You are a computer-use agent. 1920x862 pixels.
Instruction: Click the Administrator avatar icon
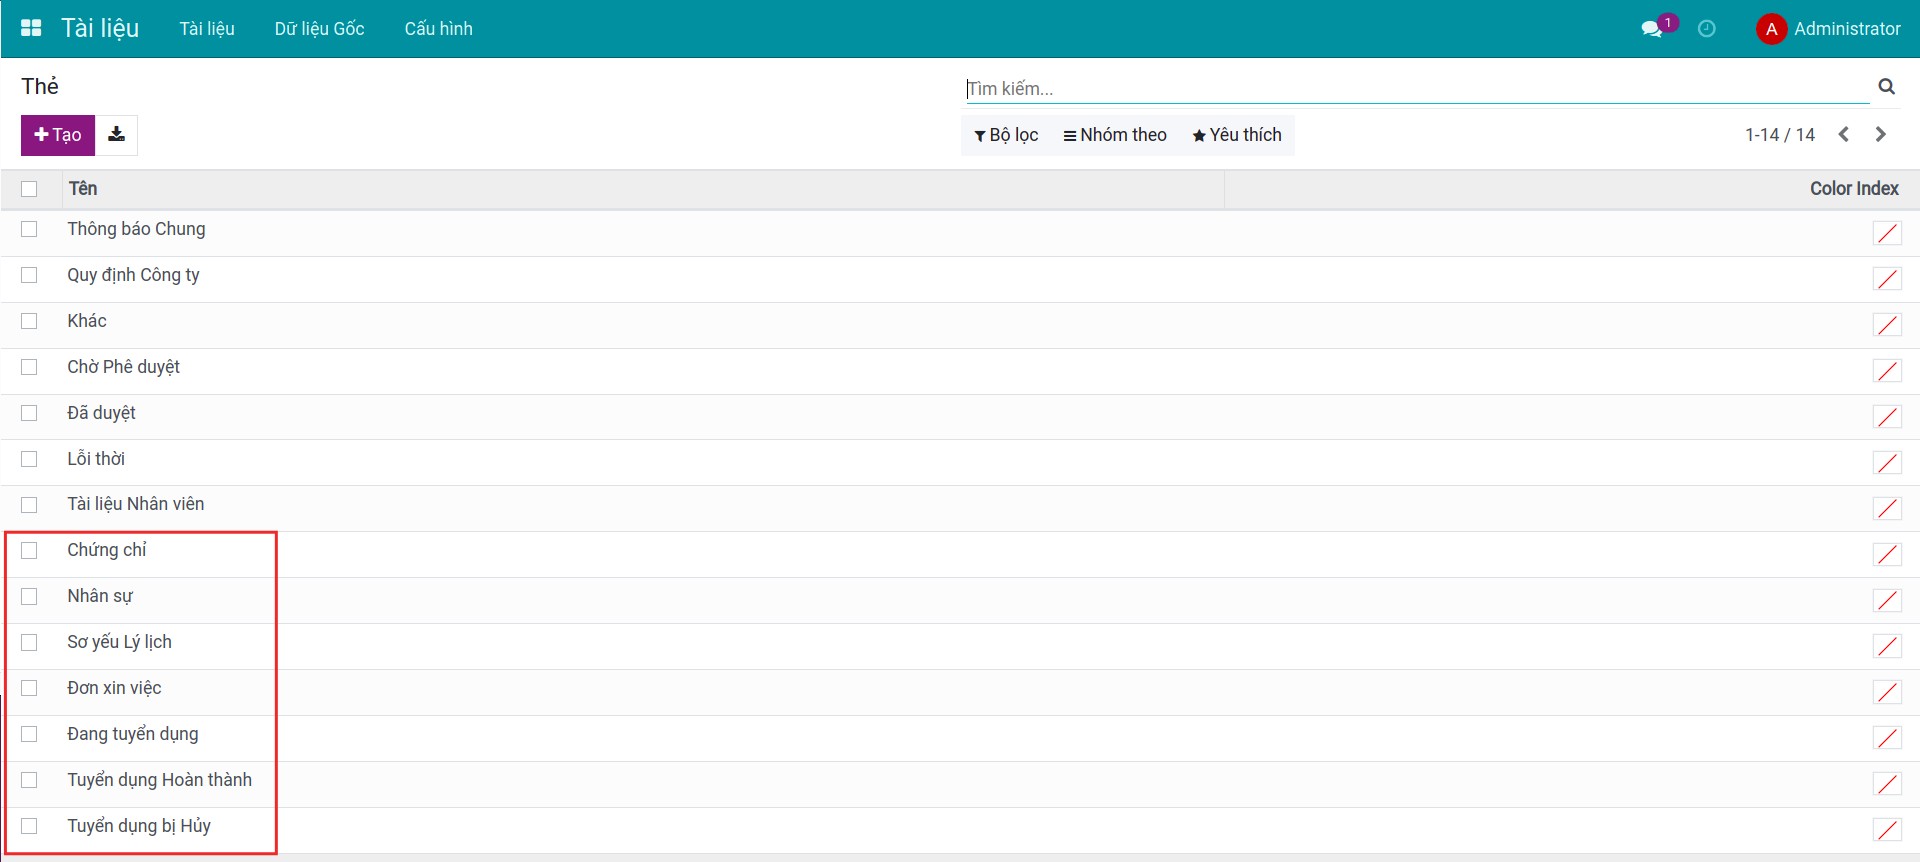tap(1771, 29)
